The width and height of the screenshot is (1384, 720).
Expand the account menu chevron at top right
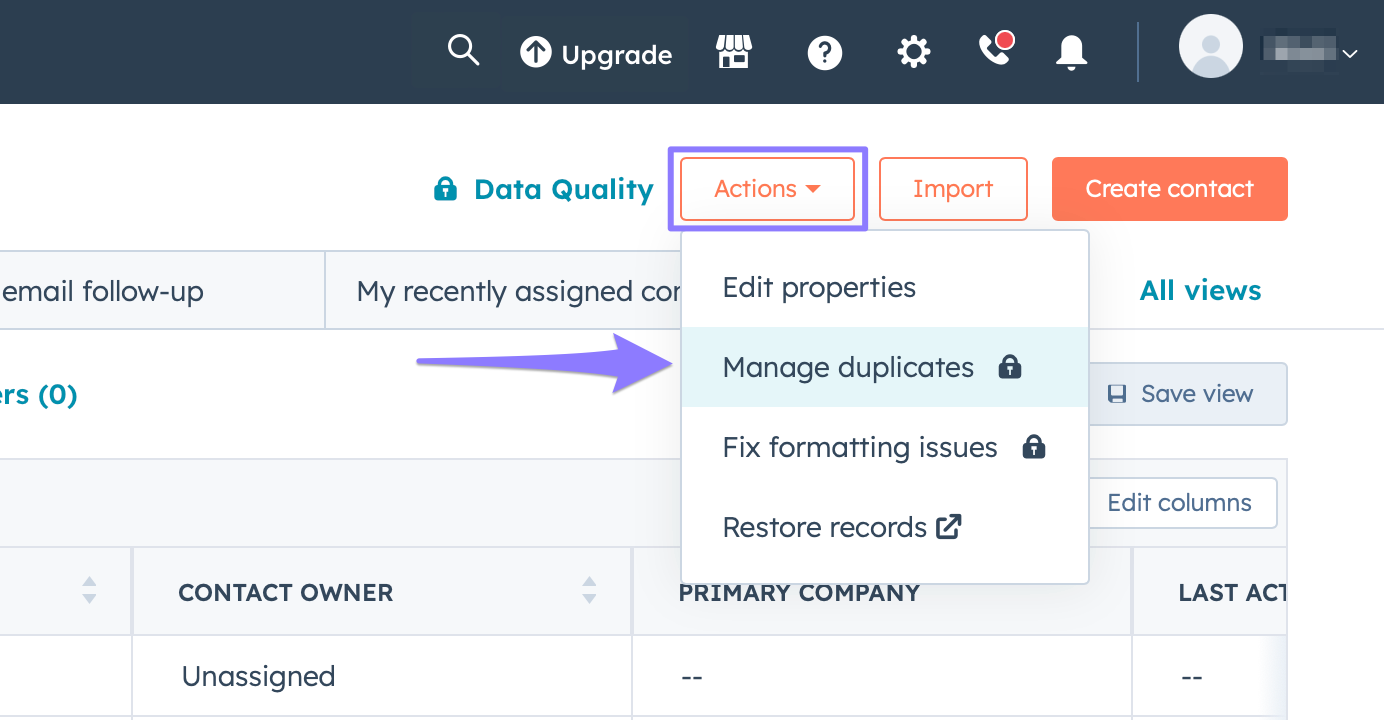(1352, 53)
